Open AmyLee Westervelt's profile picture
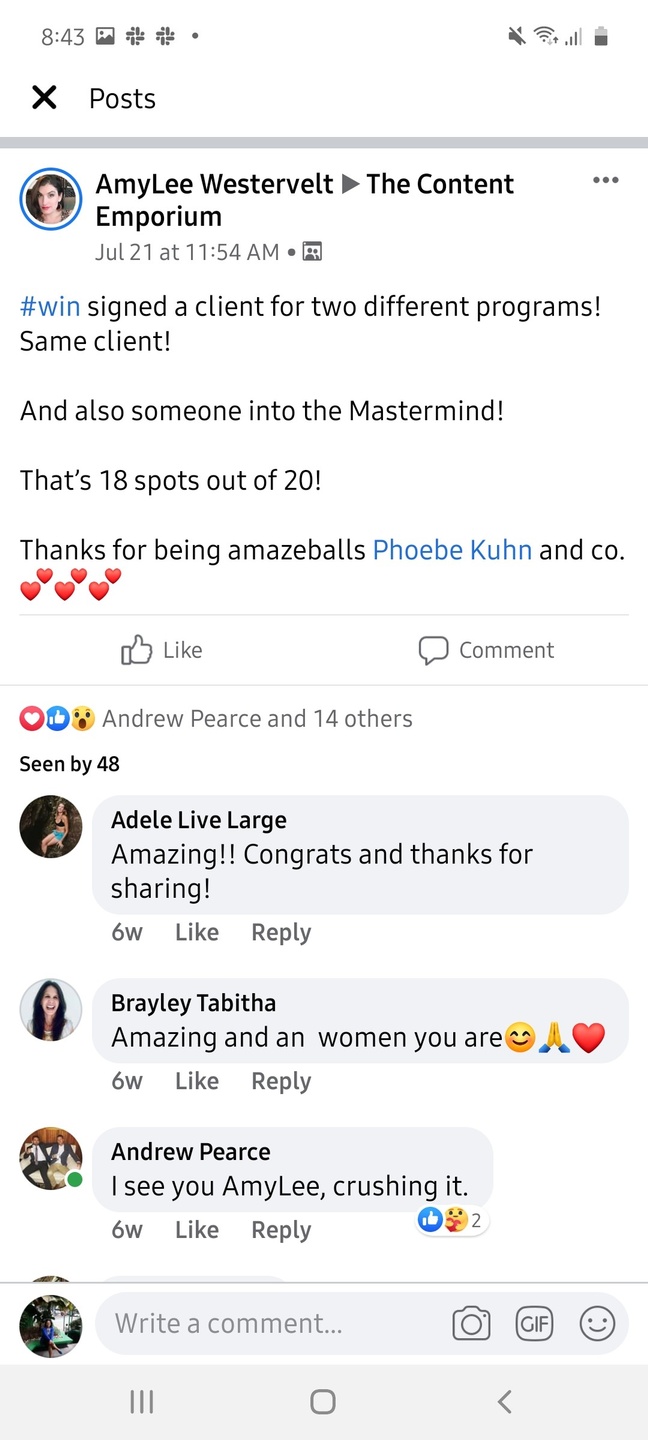 pos(50,199)
